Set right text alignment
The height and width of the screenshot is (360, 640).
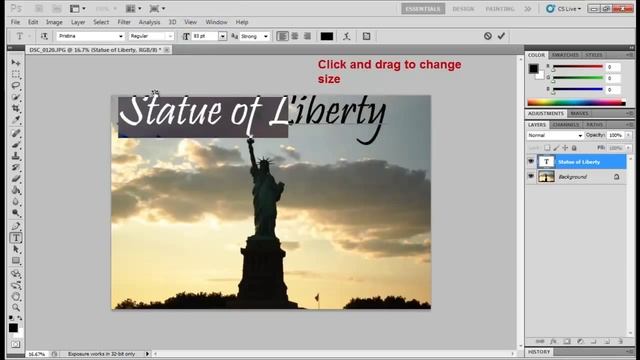tap(307, 36)
